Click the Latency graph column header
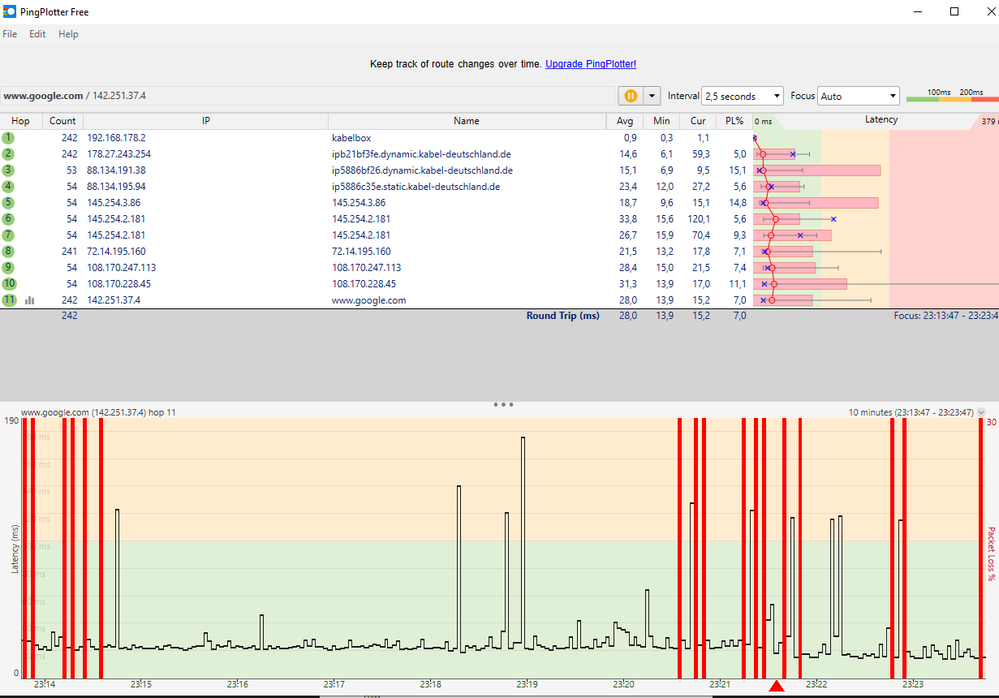999x698 pixels. point(881,120)
